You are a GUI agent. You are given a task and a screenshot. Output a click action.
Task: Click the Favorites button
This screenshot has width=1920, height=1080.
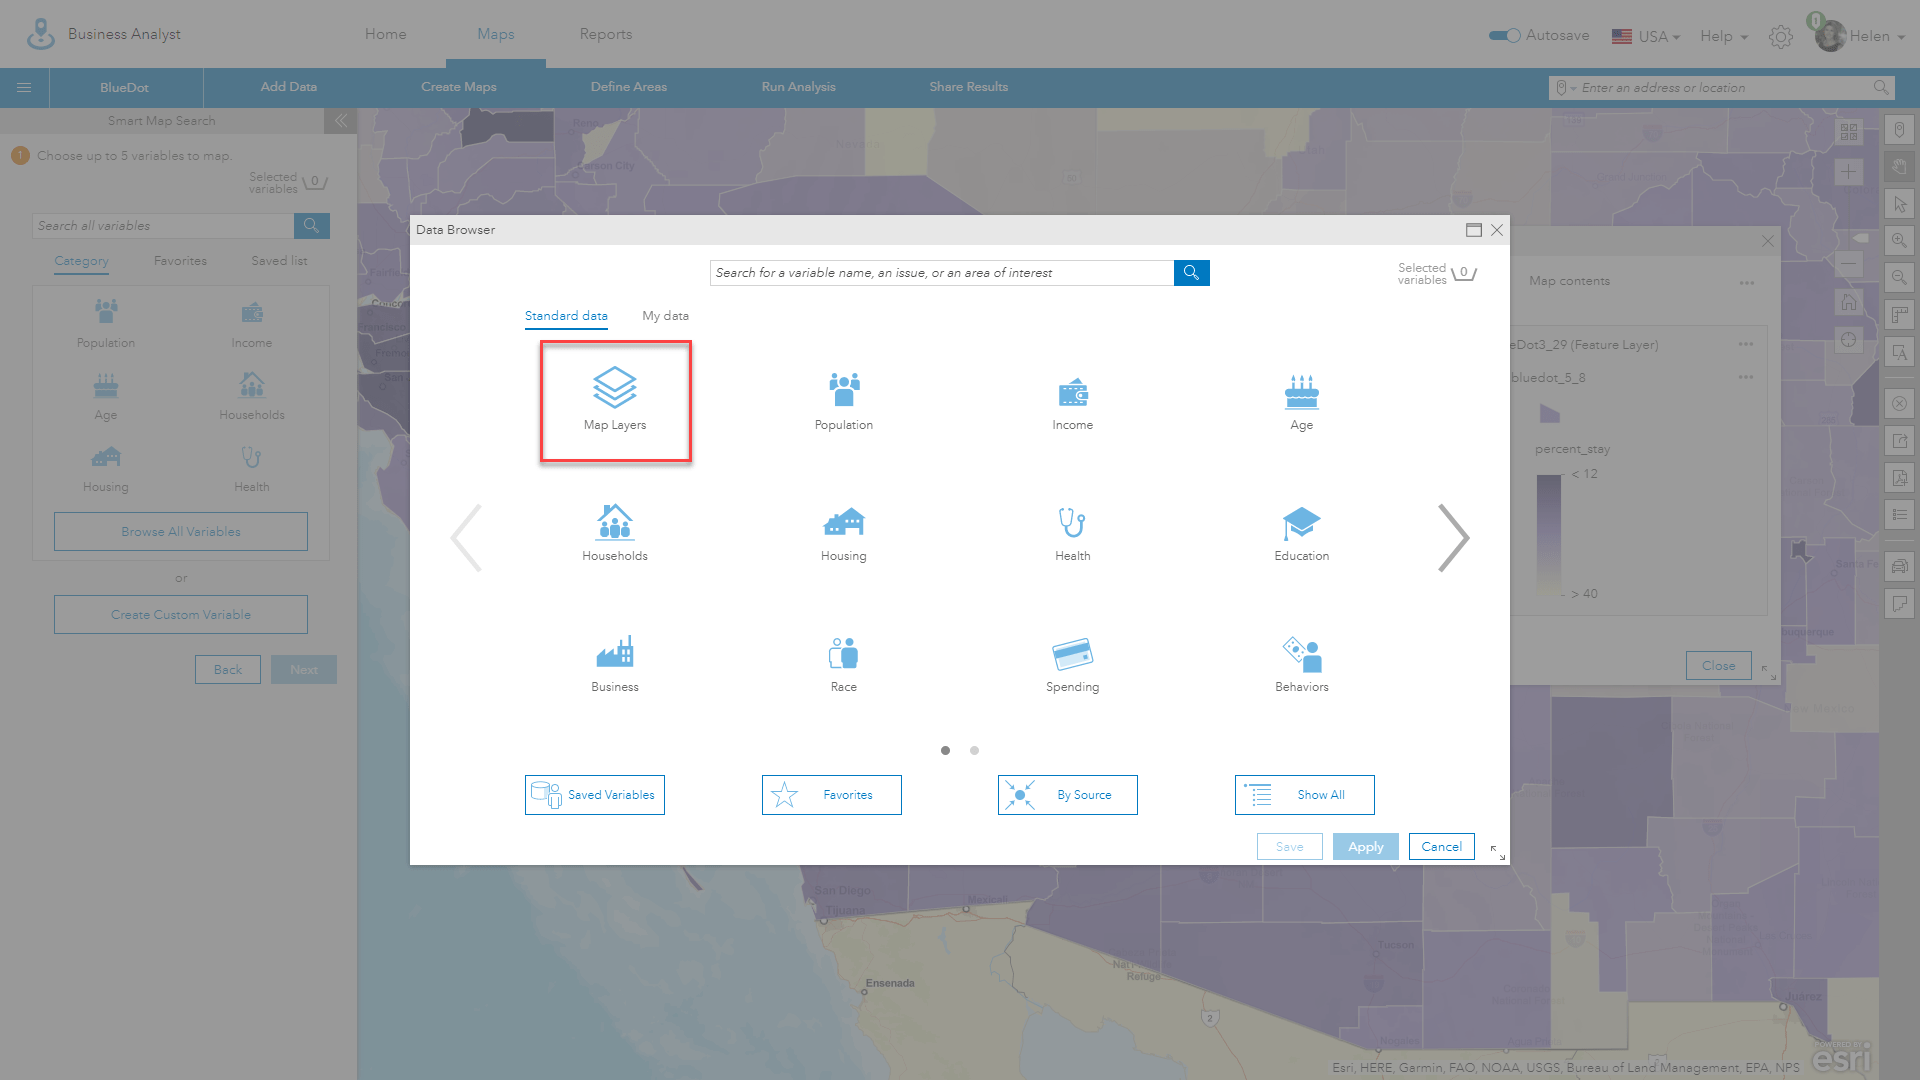pyautogui.click(x=831, y=794)
